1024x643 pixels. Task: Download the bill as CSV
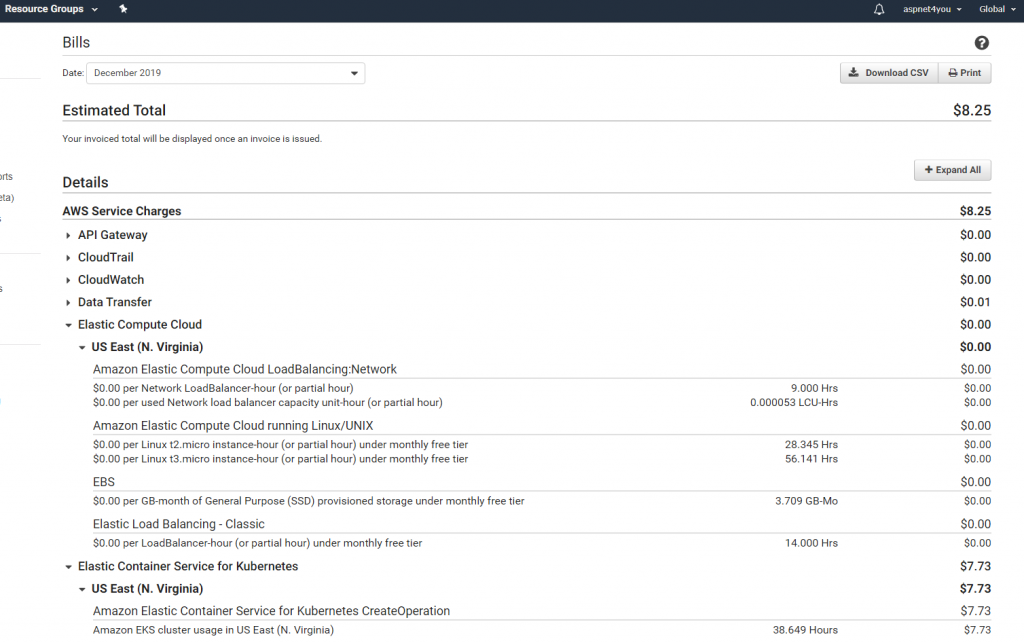(889, 73)
